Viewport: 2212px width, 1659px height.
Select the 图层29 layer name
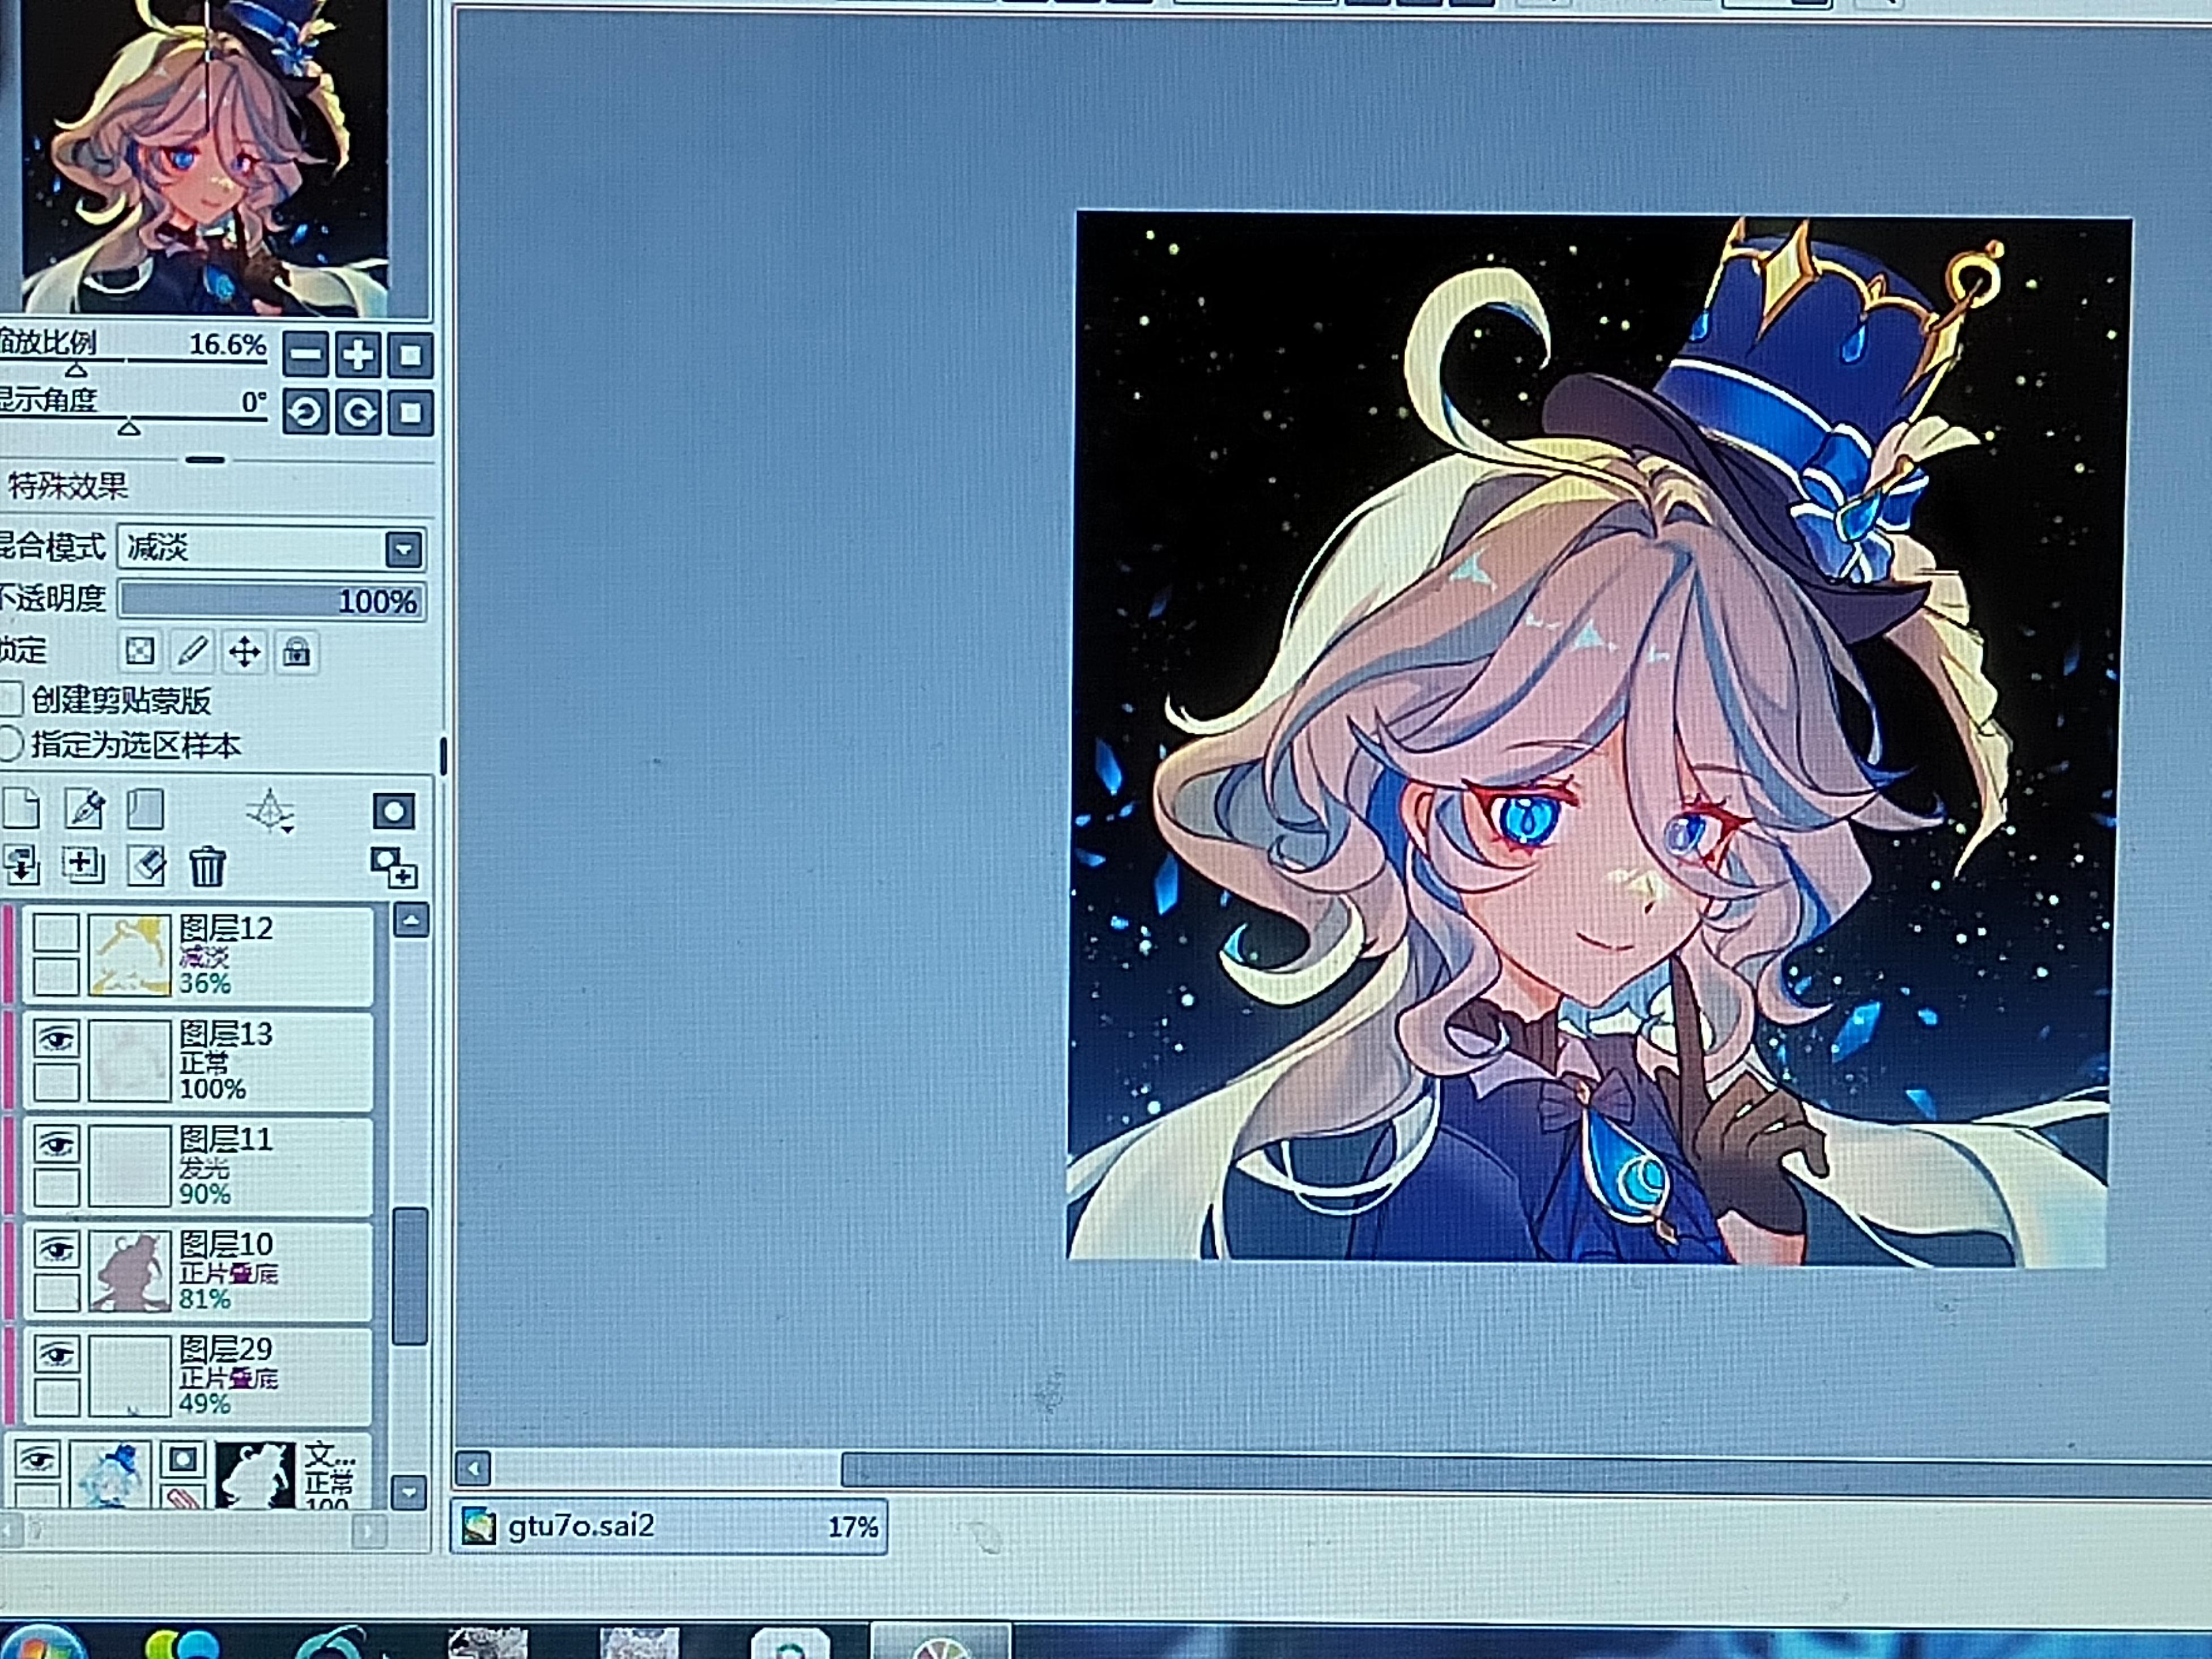coord(226,1349)
